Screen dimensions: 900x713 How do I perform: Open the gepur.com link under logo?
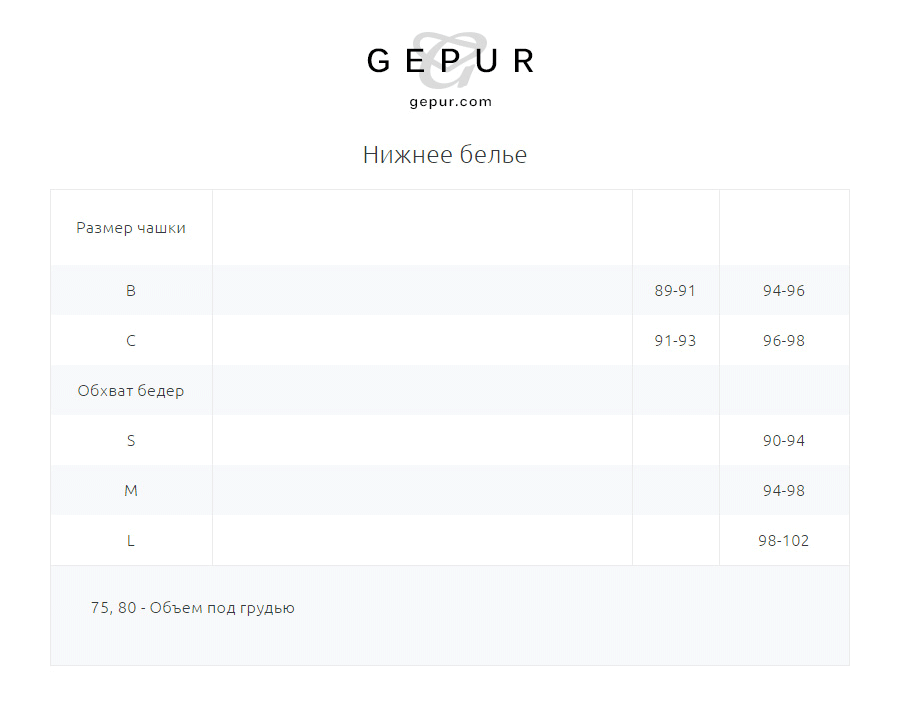tap(450, 101)
